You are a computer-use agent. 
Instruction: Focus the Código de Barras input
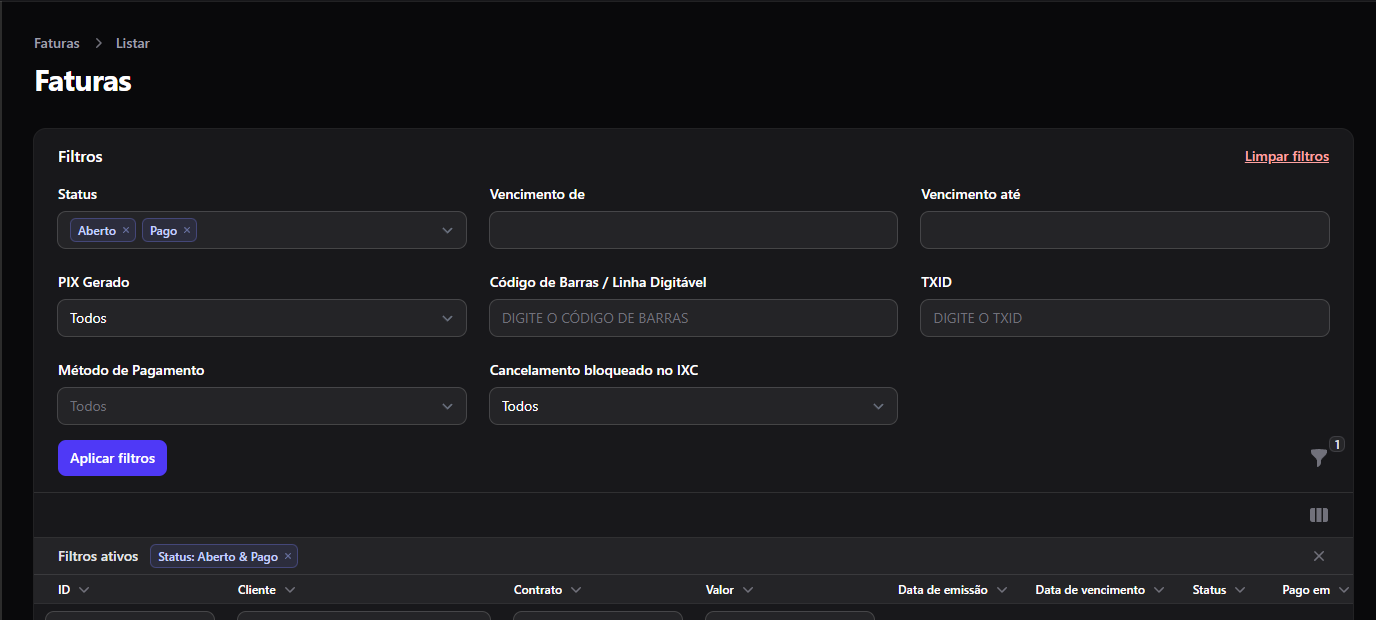(x=693, y=318)
